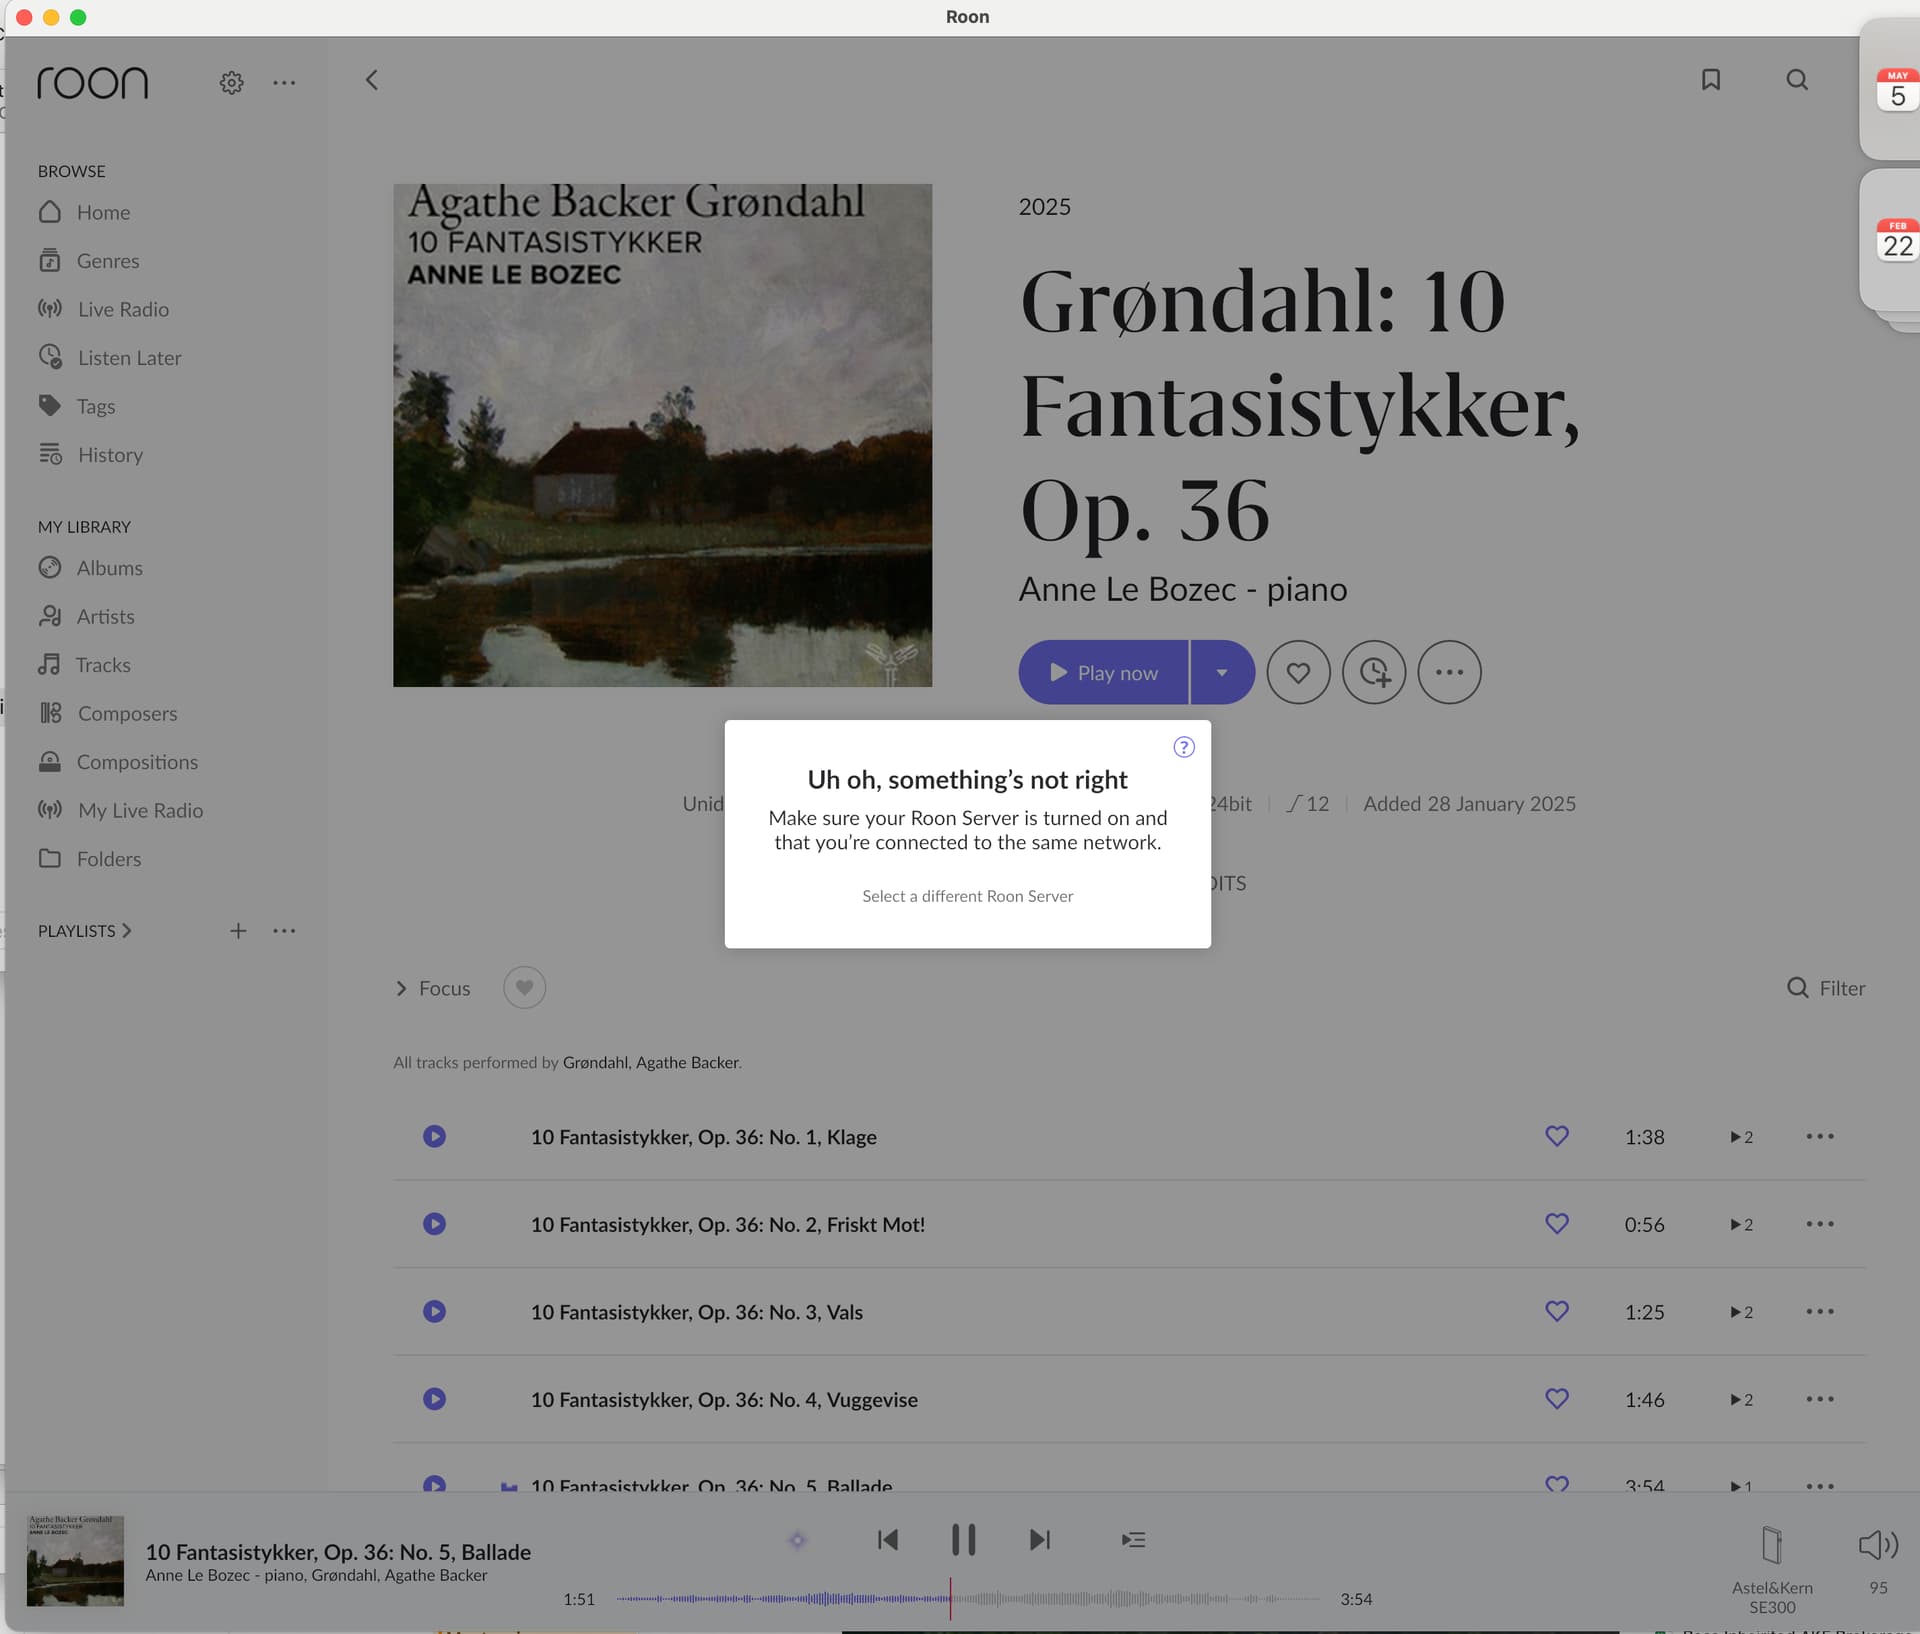The image size is (1920, 1634).
Task: Play track No. 1, Klage
Action: (434, 1136)
